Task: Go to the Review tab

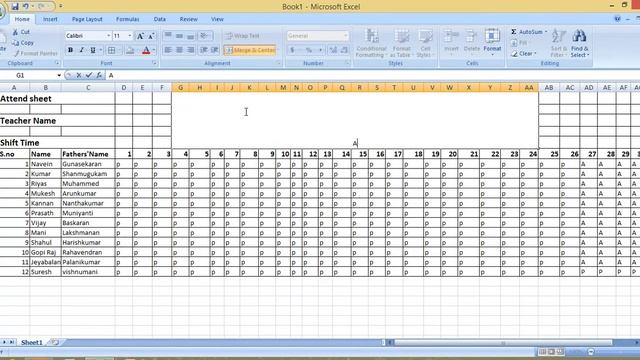Action: click(x=188, y=19)
